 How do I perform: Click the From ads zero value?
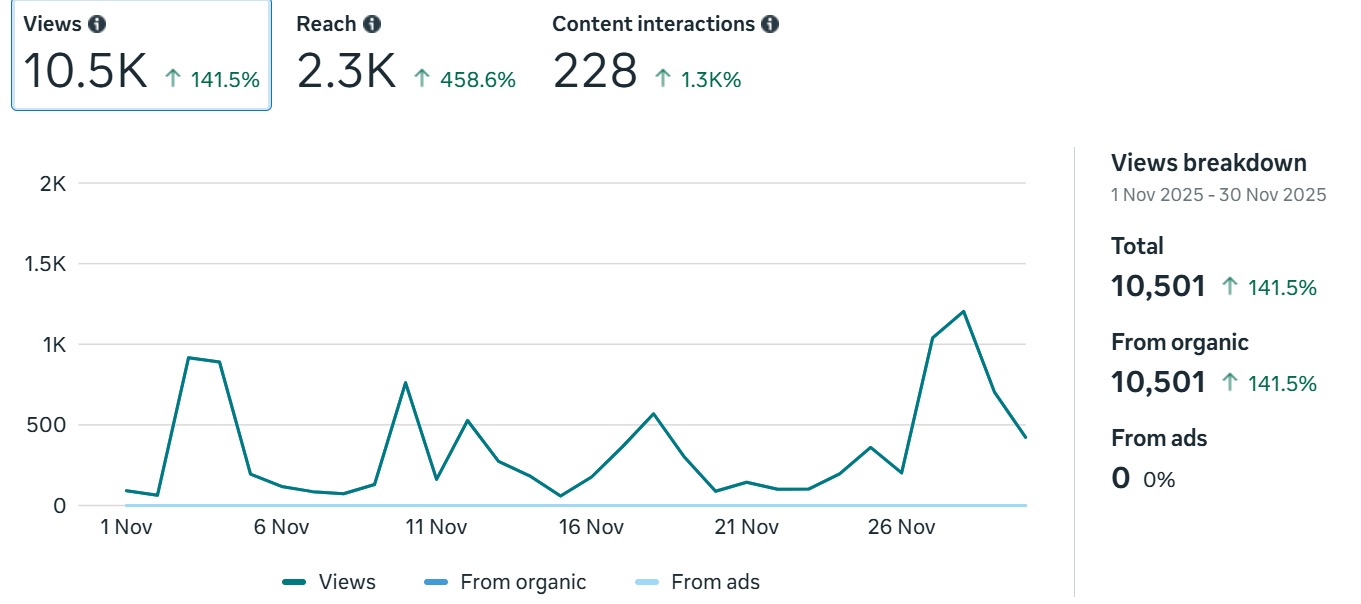(x=1120, y=478)
